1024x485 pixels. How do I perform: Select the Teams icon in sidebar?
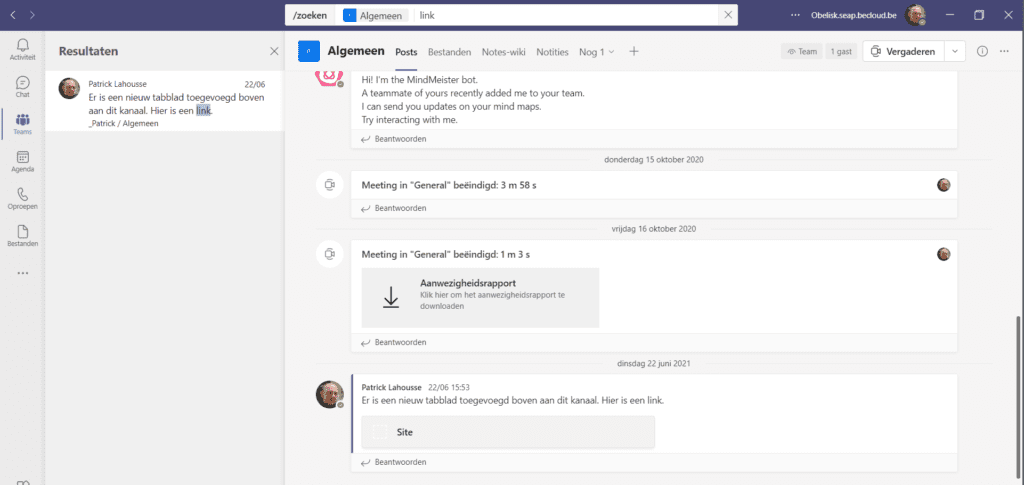click(x=23, y=124)
